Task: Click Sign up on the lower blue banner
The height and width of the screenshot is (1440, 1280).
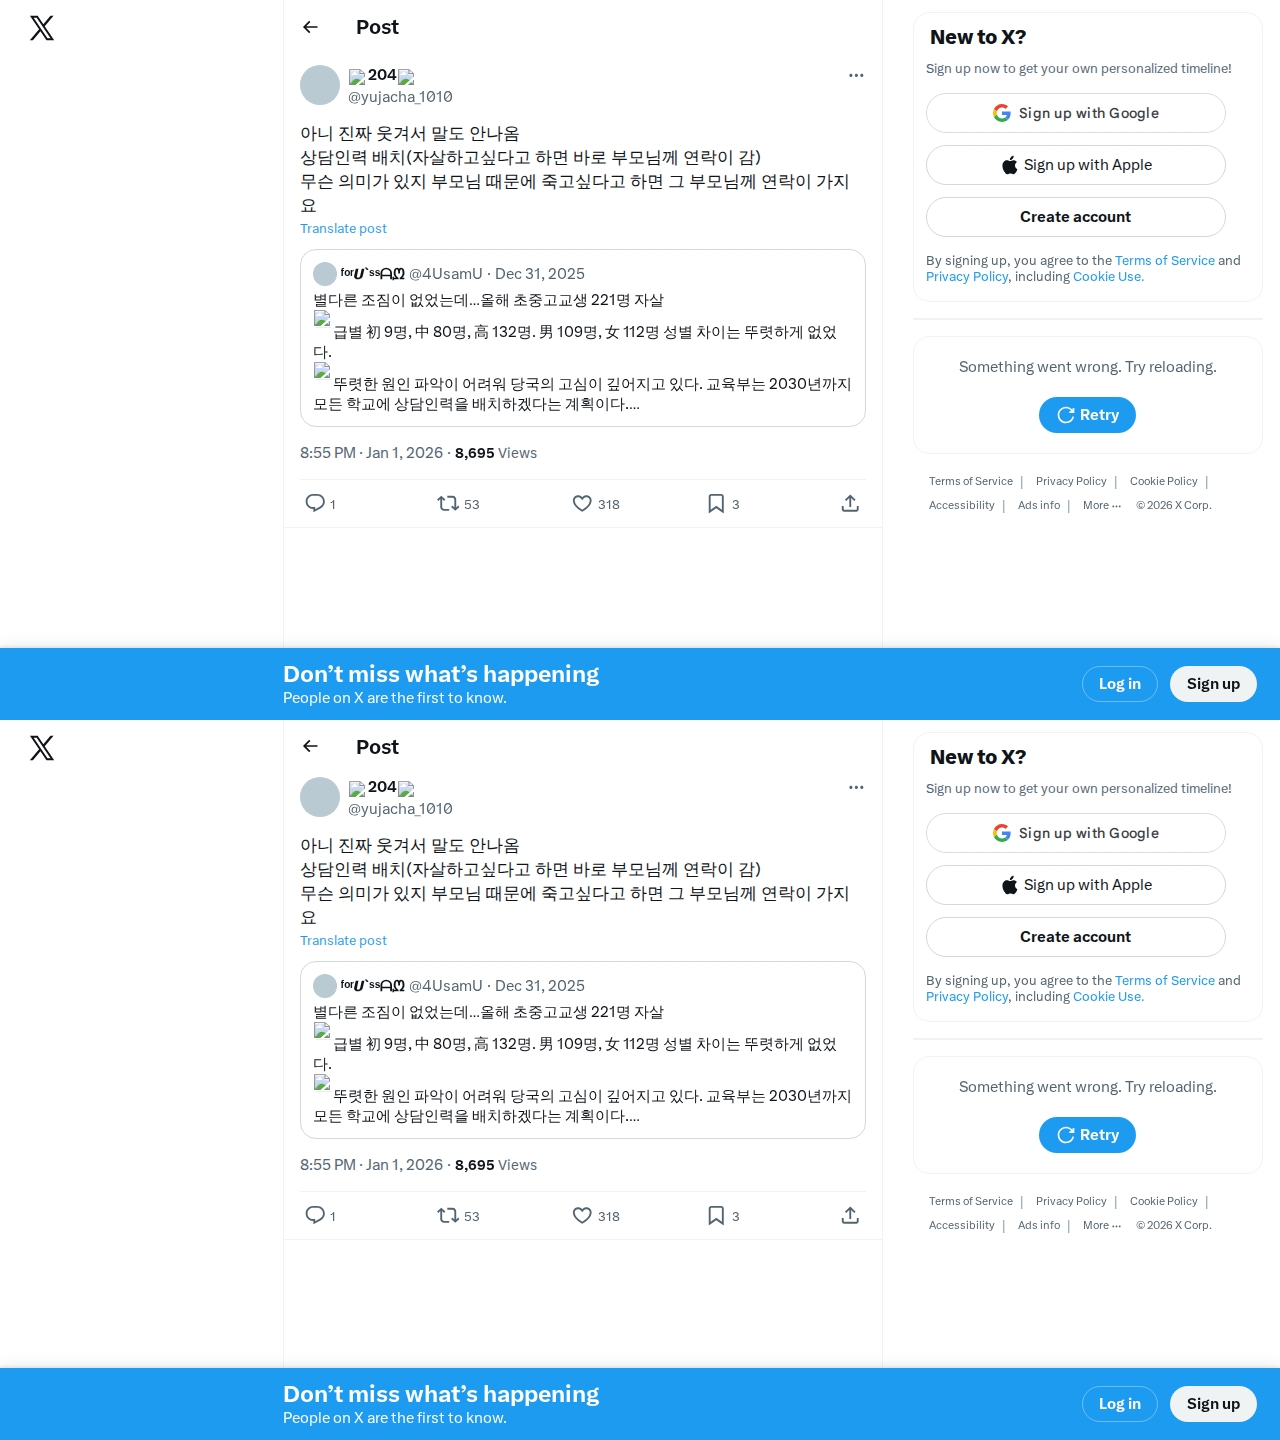Action: [1213, 1404]
